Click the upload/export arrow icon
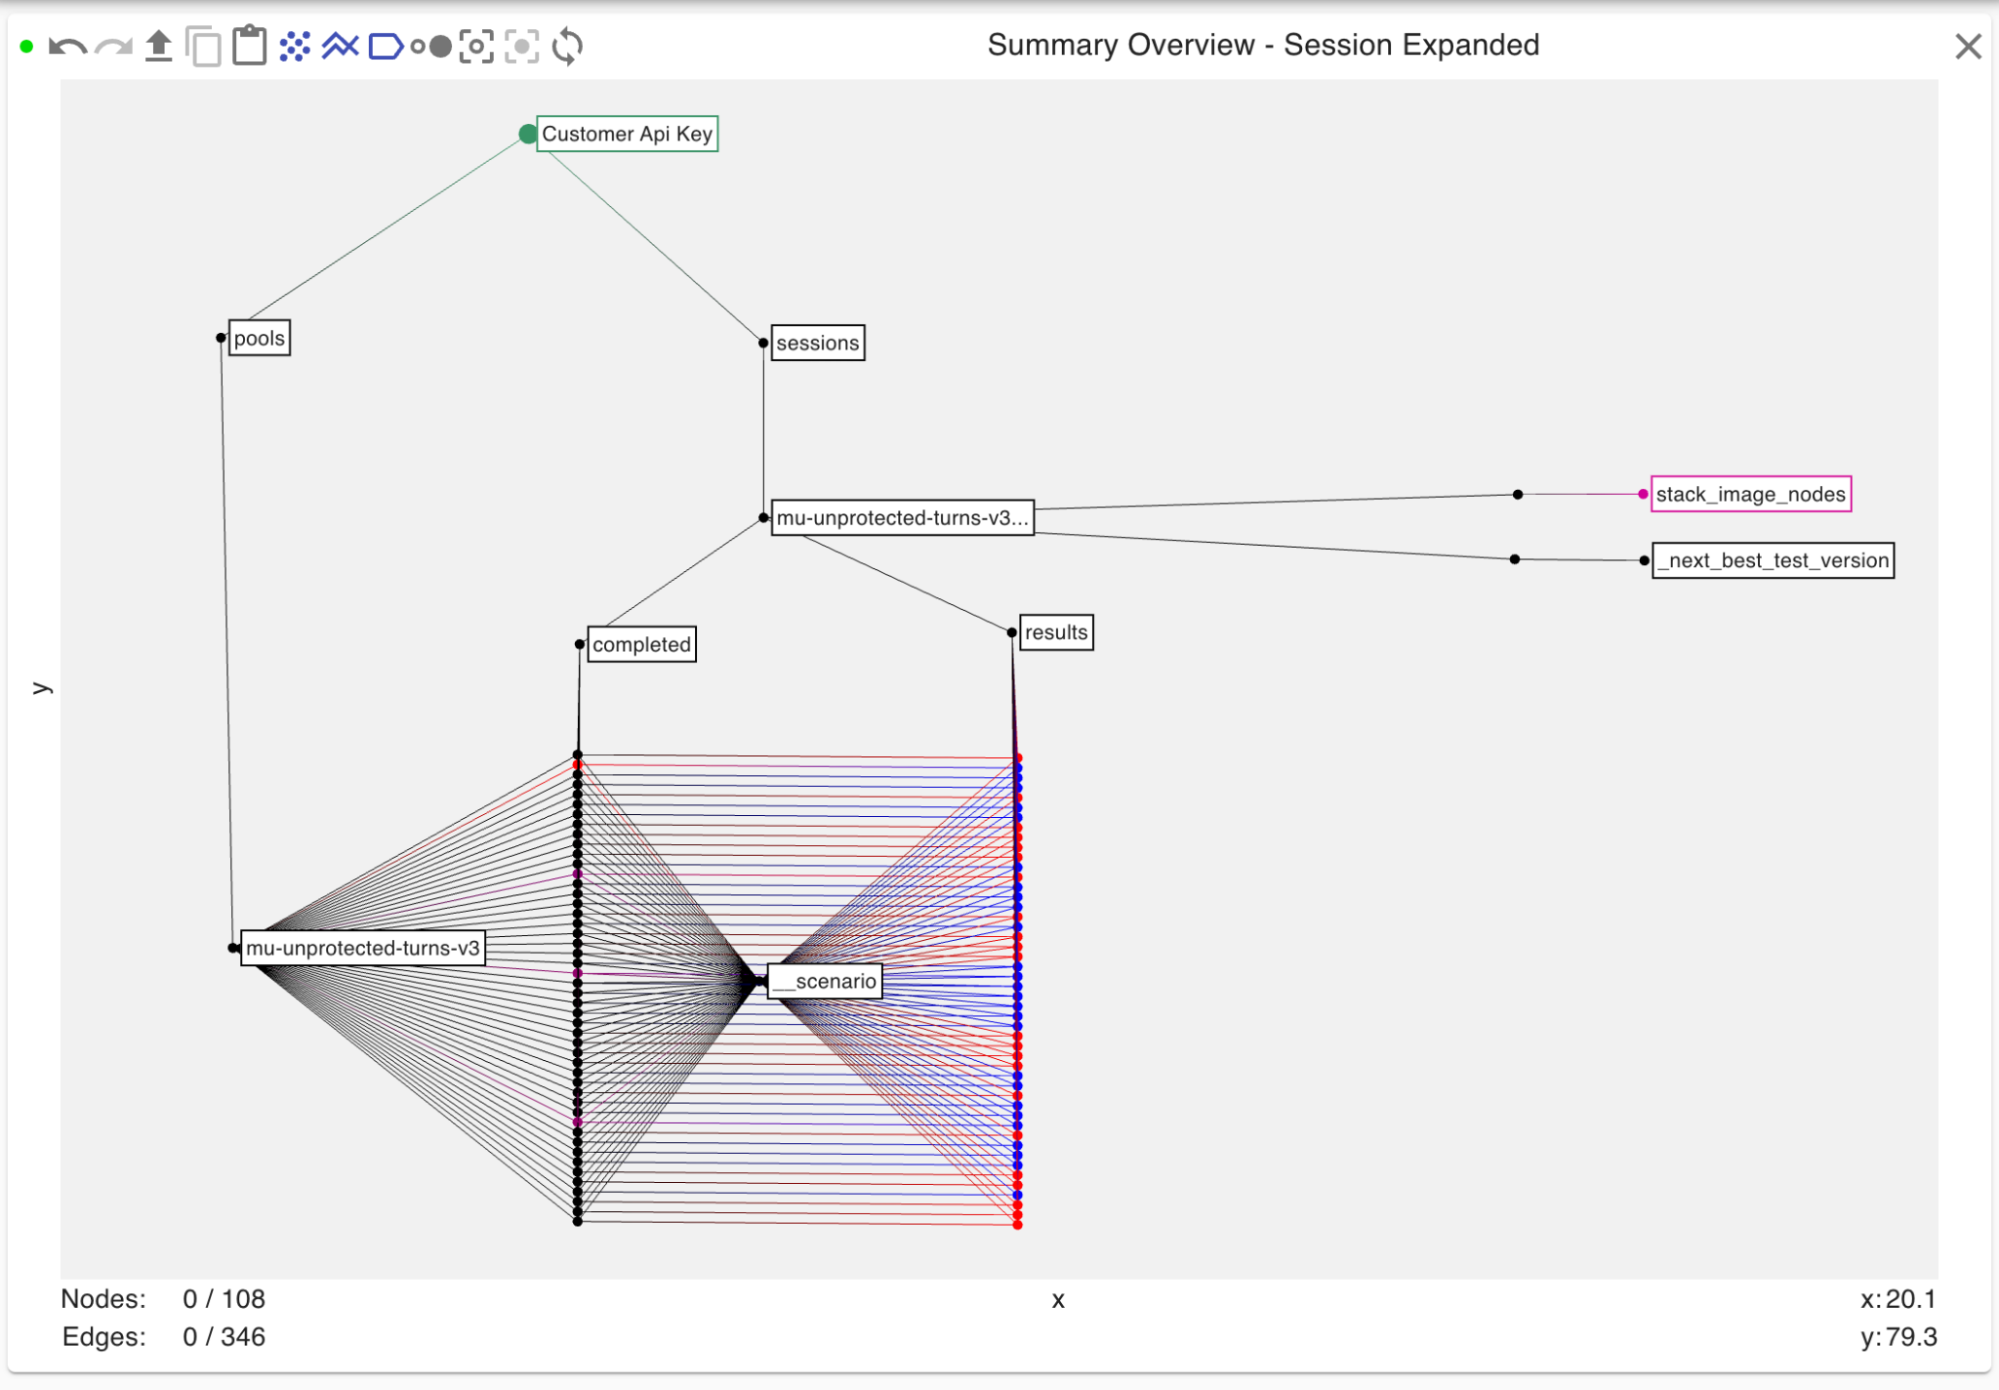This screenshot has height=1390, width=1999. [x=158, y=46]
